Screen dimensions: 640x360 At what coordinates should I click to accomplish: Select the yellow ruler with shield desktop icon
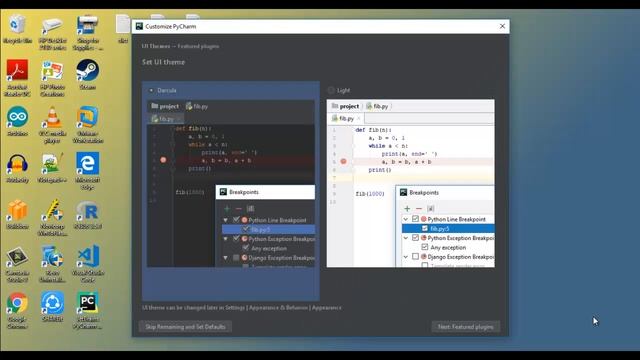(52, 217)
